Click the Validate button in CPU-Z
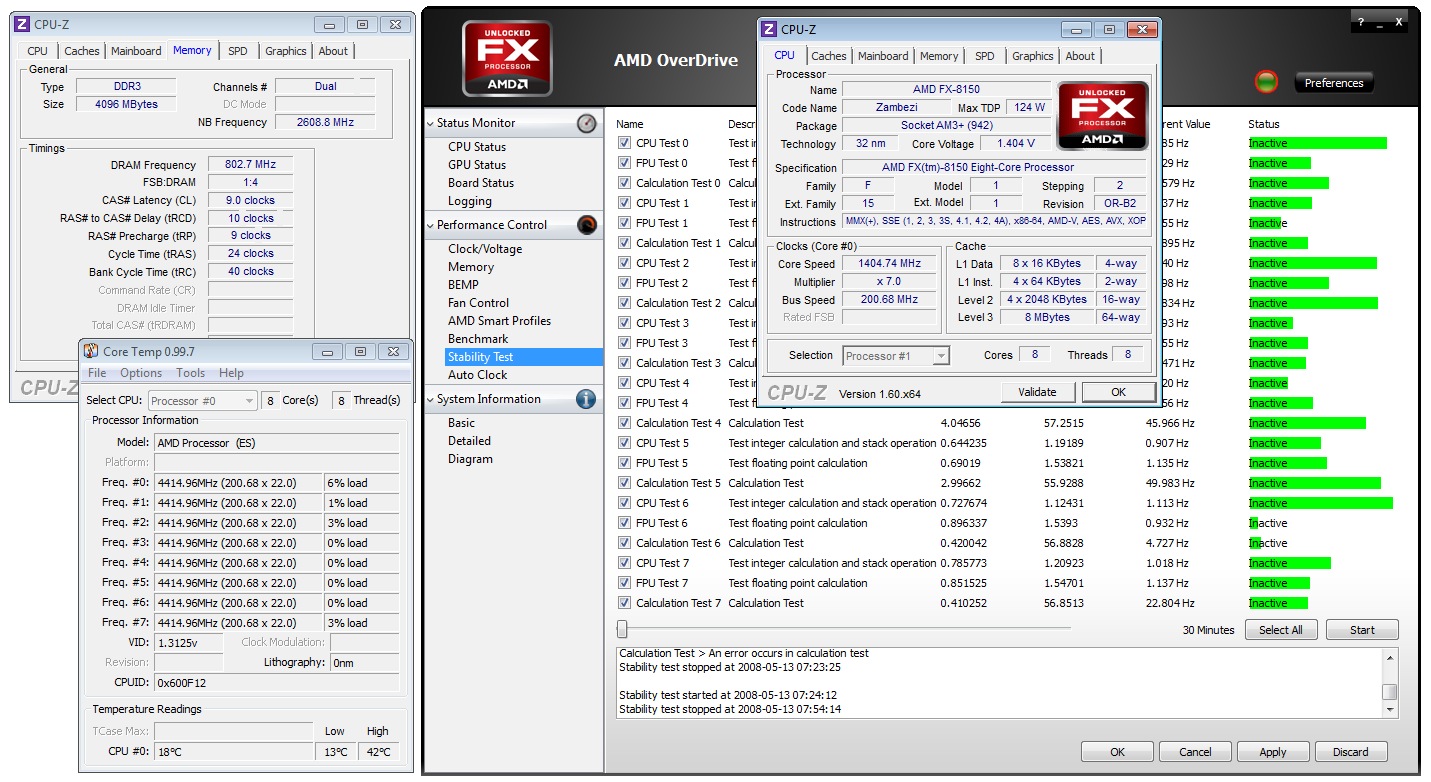Image resolution: width=1431 pixels, height=782 pixels. point(1037,392)
